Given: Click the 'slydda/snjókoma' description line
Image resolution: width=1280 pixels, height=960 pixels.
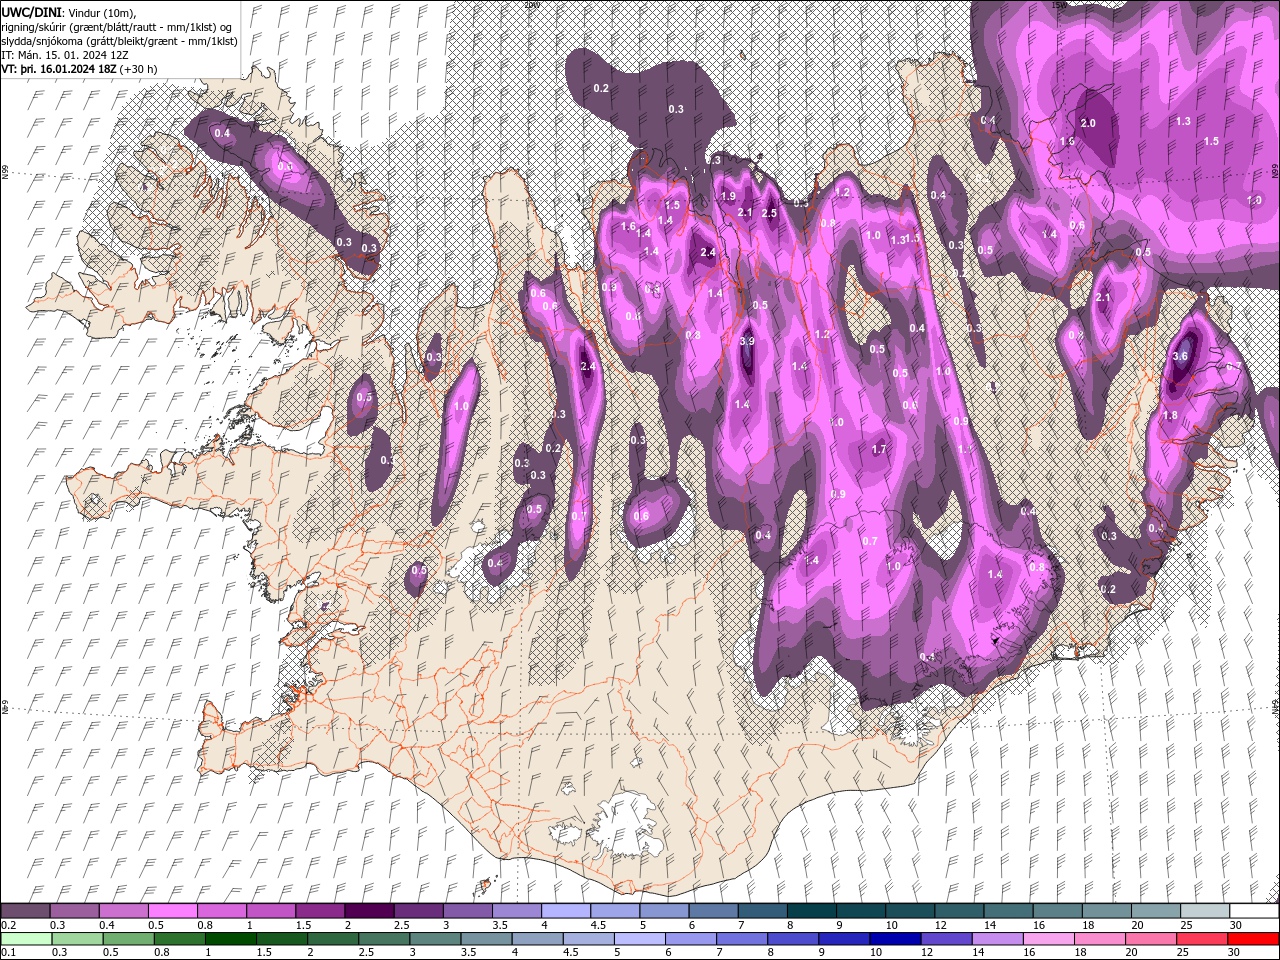Looking at the screenshot, I should 119,41.
